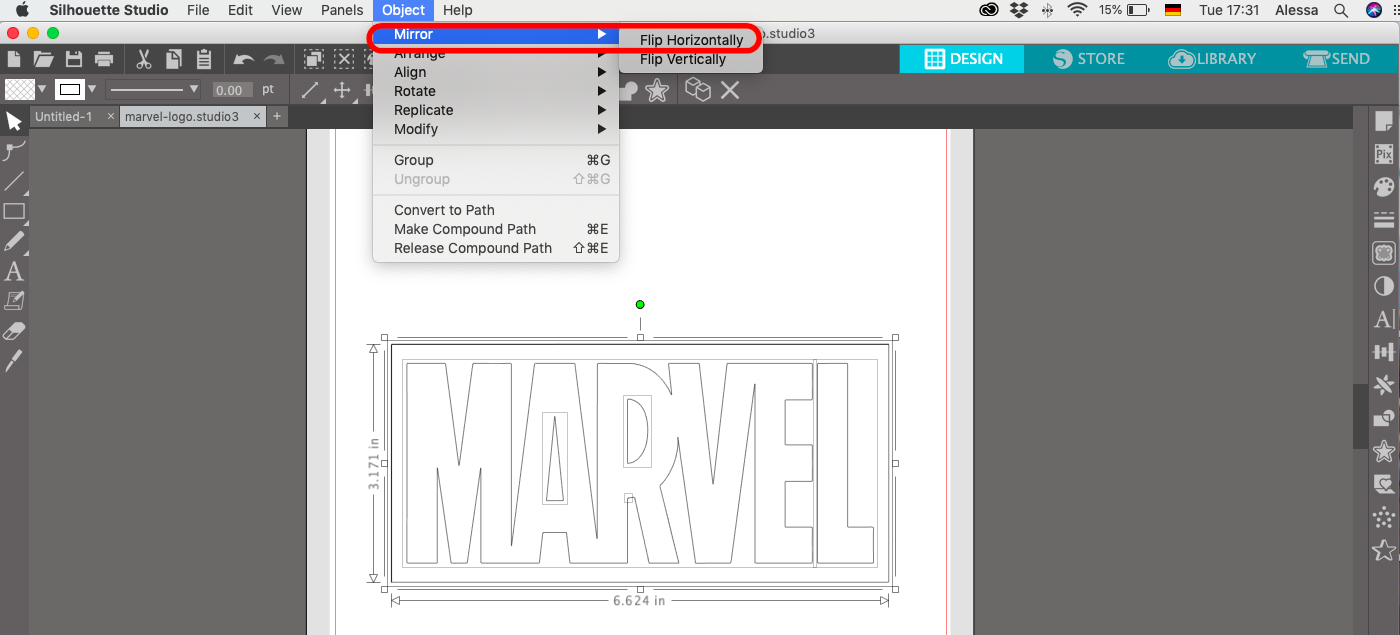Expand the Rotate submenu
Viewport: 1400px width, 635px height.
[496, 91]
